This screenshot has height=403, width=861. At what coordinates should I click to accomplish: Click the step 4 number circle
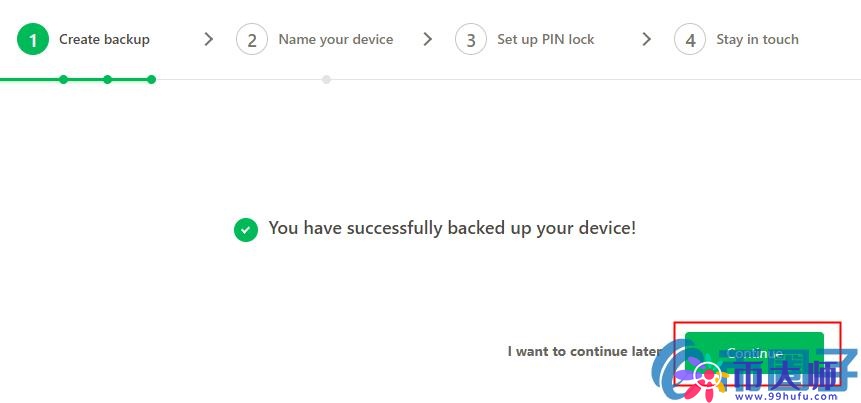[690, 40]
